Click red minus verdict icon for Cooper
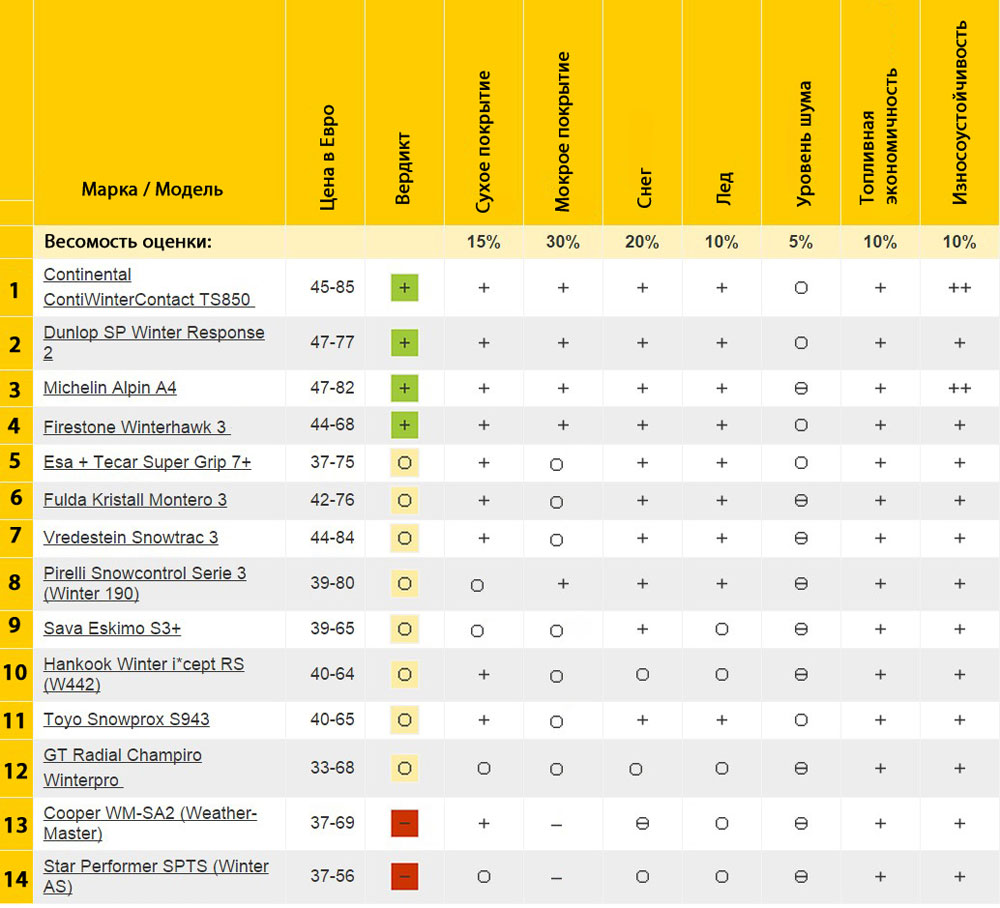Image resolution: width=1000 pixels, height=908 pixels. tap(404, 823)
